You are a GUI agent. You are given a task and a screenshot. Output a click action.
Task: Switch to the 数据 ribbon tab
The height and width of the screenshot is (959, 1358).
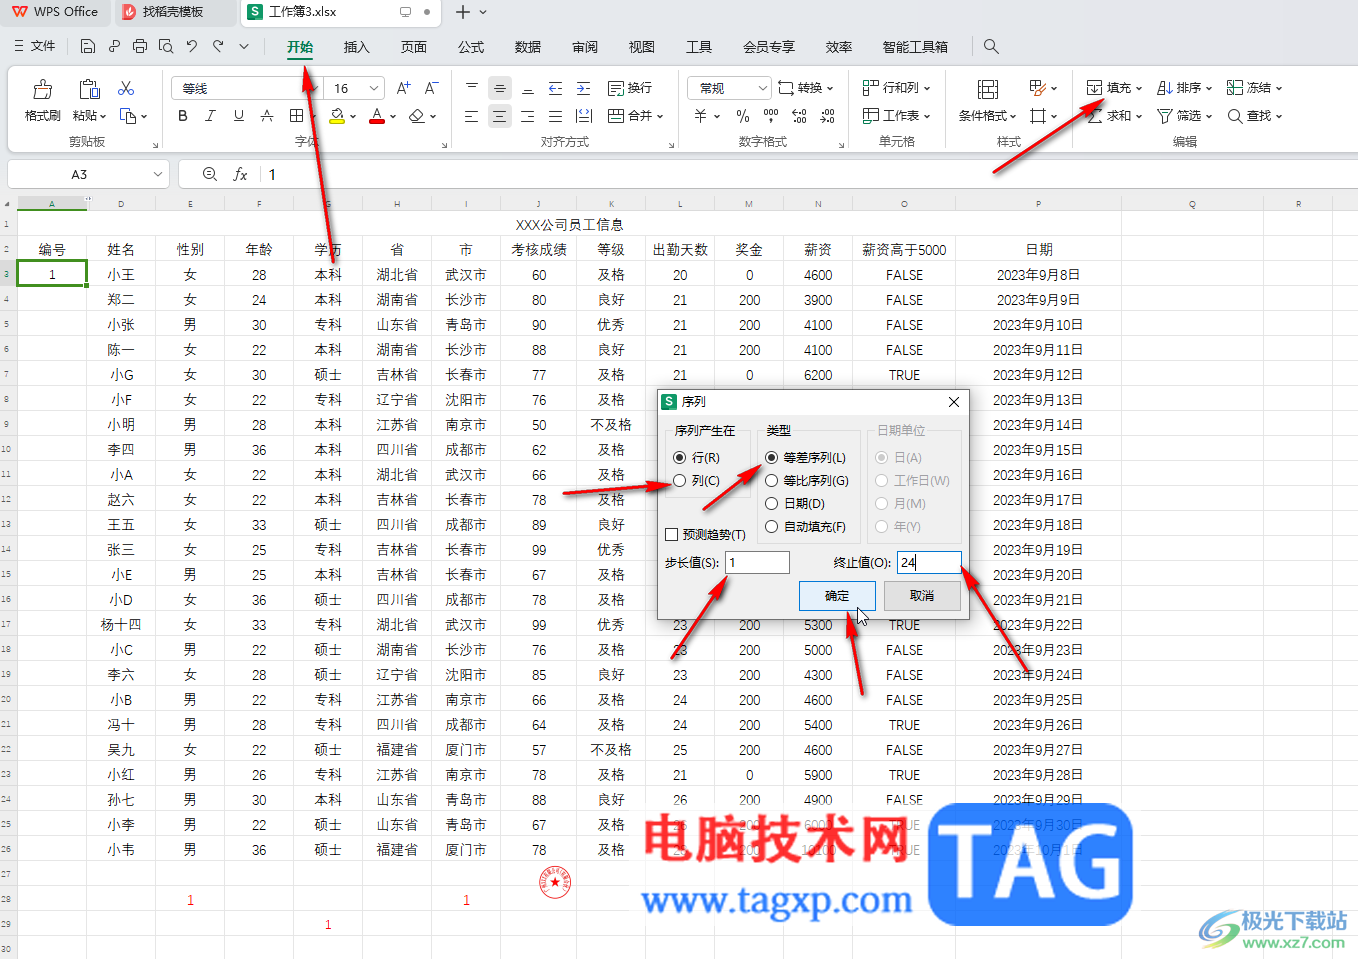[x=528, y=47]
